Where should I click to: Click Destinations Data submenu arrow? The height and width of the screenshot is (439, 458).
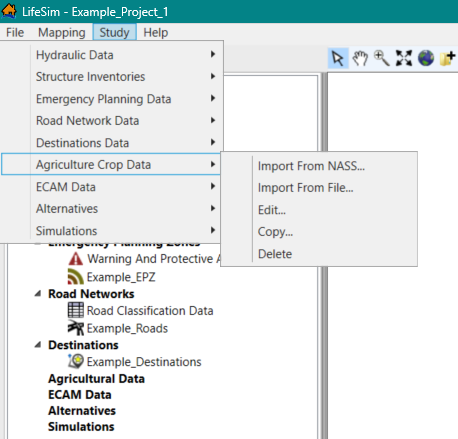click(x=213, y=142)
